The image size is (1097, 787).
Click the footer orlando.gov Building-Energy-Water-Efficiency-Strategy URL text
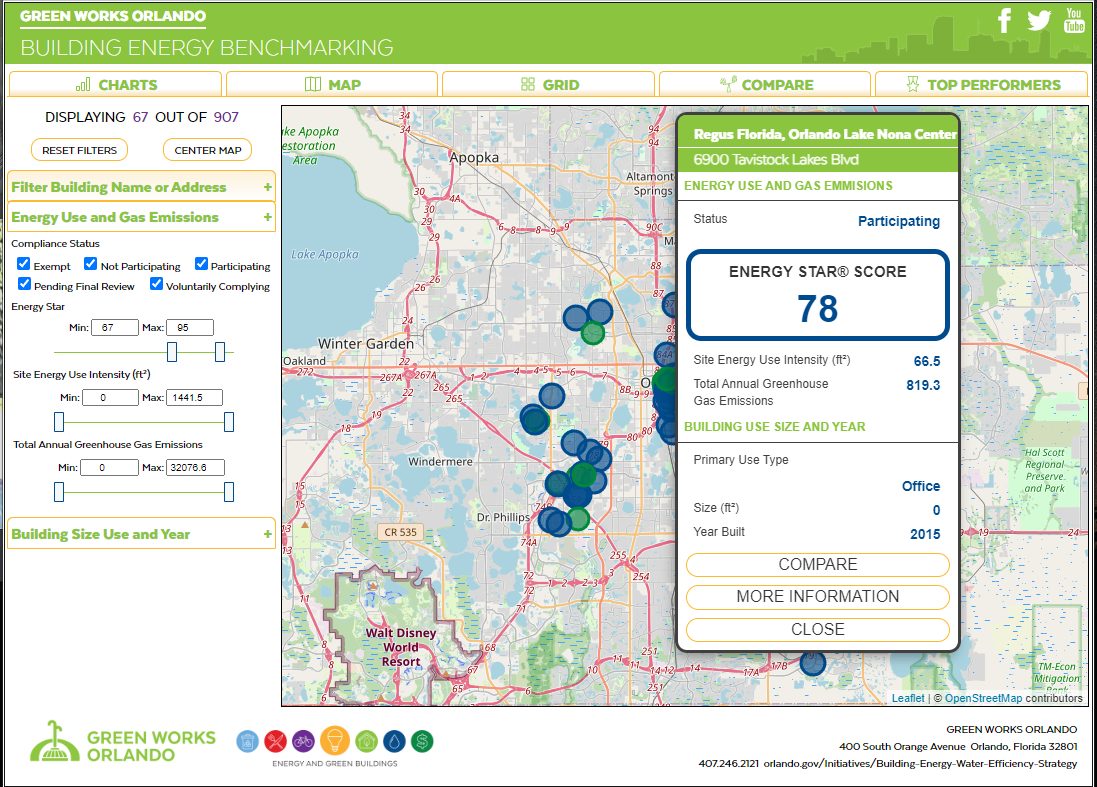pos(920,763)
